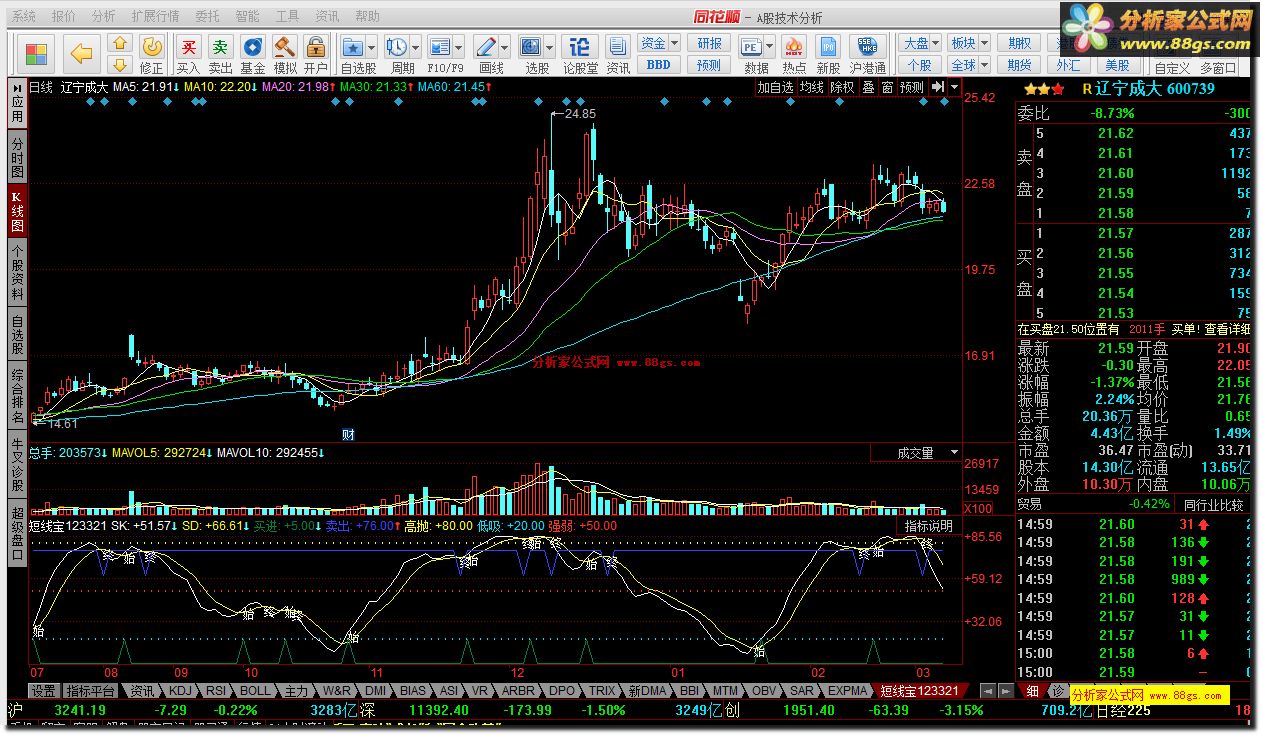
Task: Open the 扩展行情 menu
Action: point(155,16)
